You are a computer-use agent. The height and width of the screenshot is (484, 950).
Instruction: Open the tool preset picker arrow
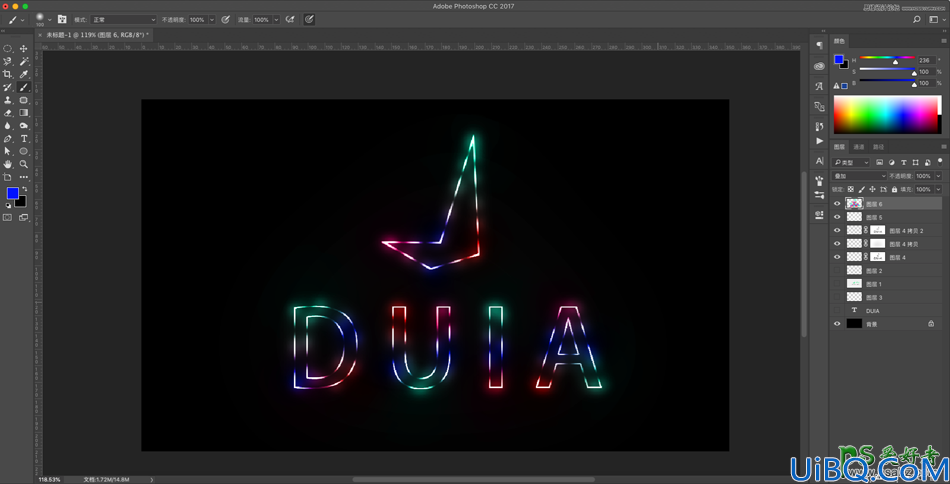click(x=23, y=19)
